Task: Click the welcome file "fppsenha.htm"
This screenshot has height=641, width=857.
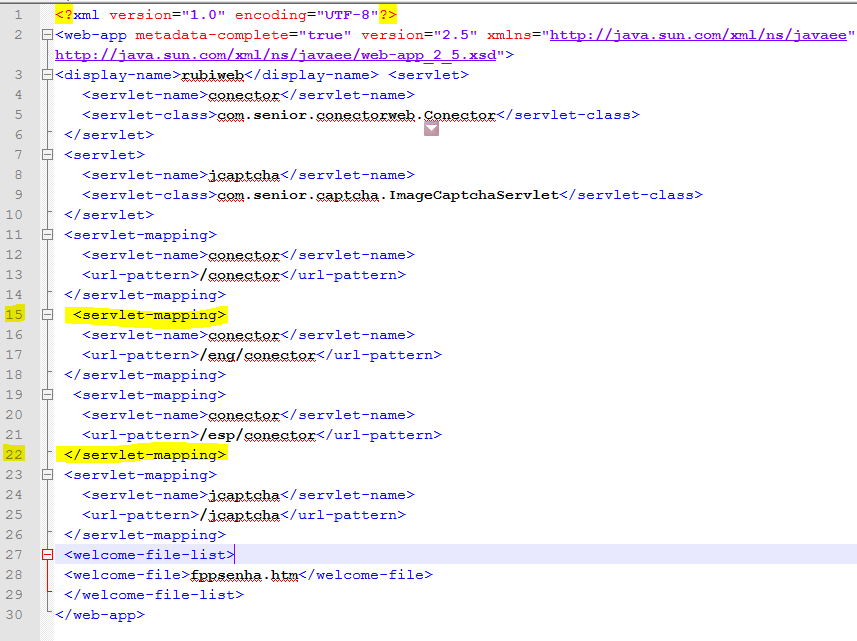Action: (244, 575)
